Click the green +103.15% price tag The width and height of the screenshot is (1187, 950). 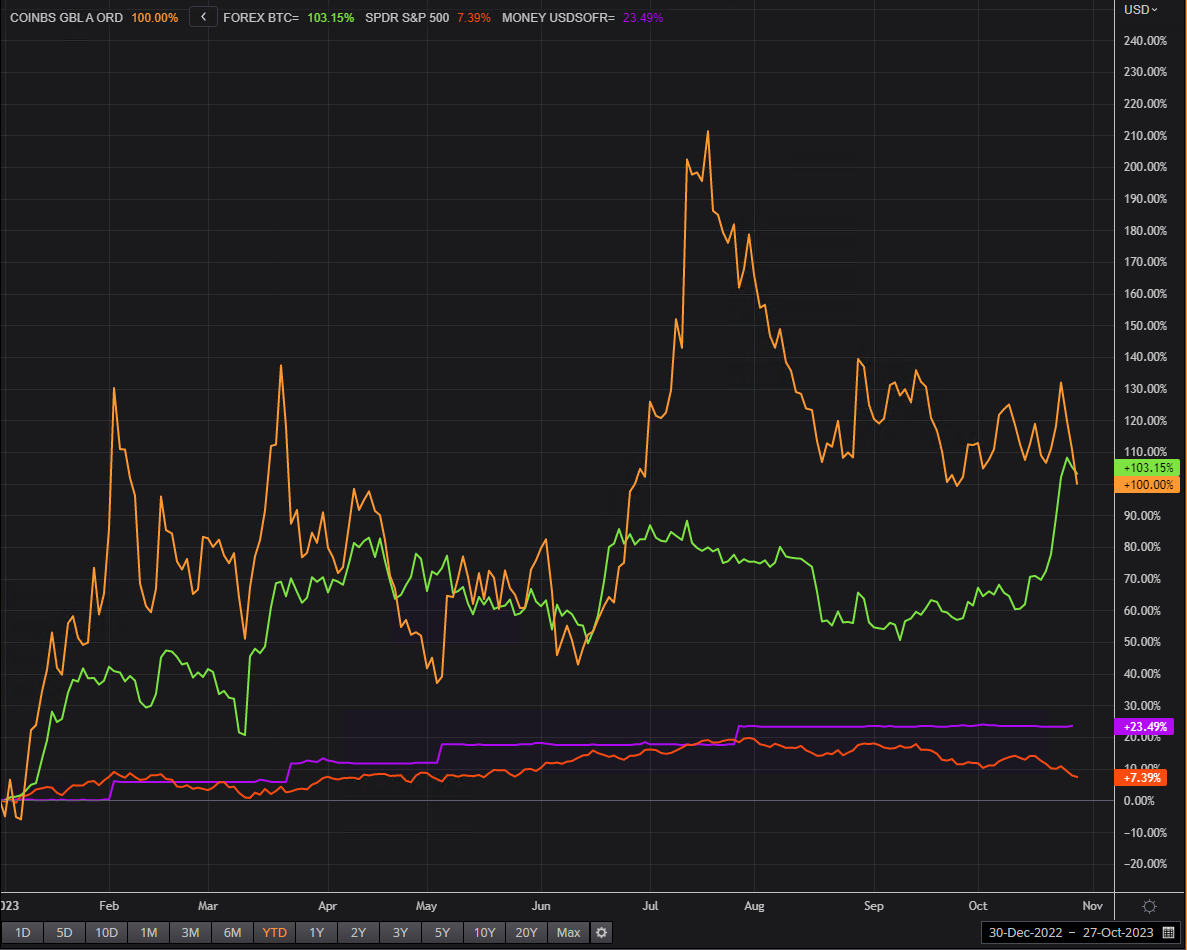pyautogui.click(x=1147, y=467)
